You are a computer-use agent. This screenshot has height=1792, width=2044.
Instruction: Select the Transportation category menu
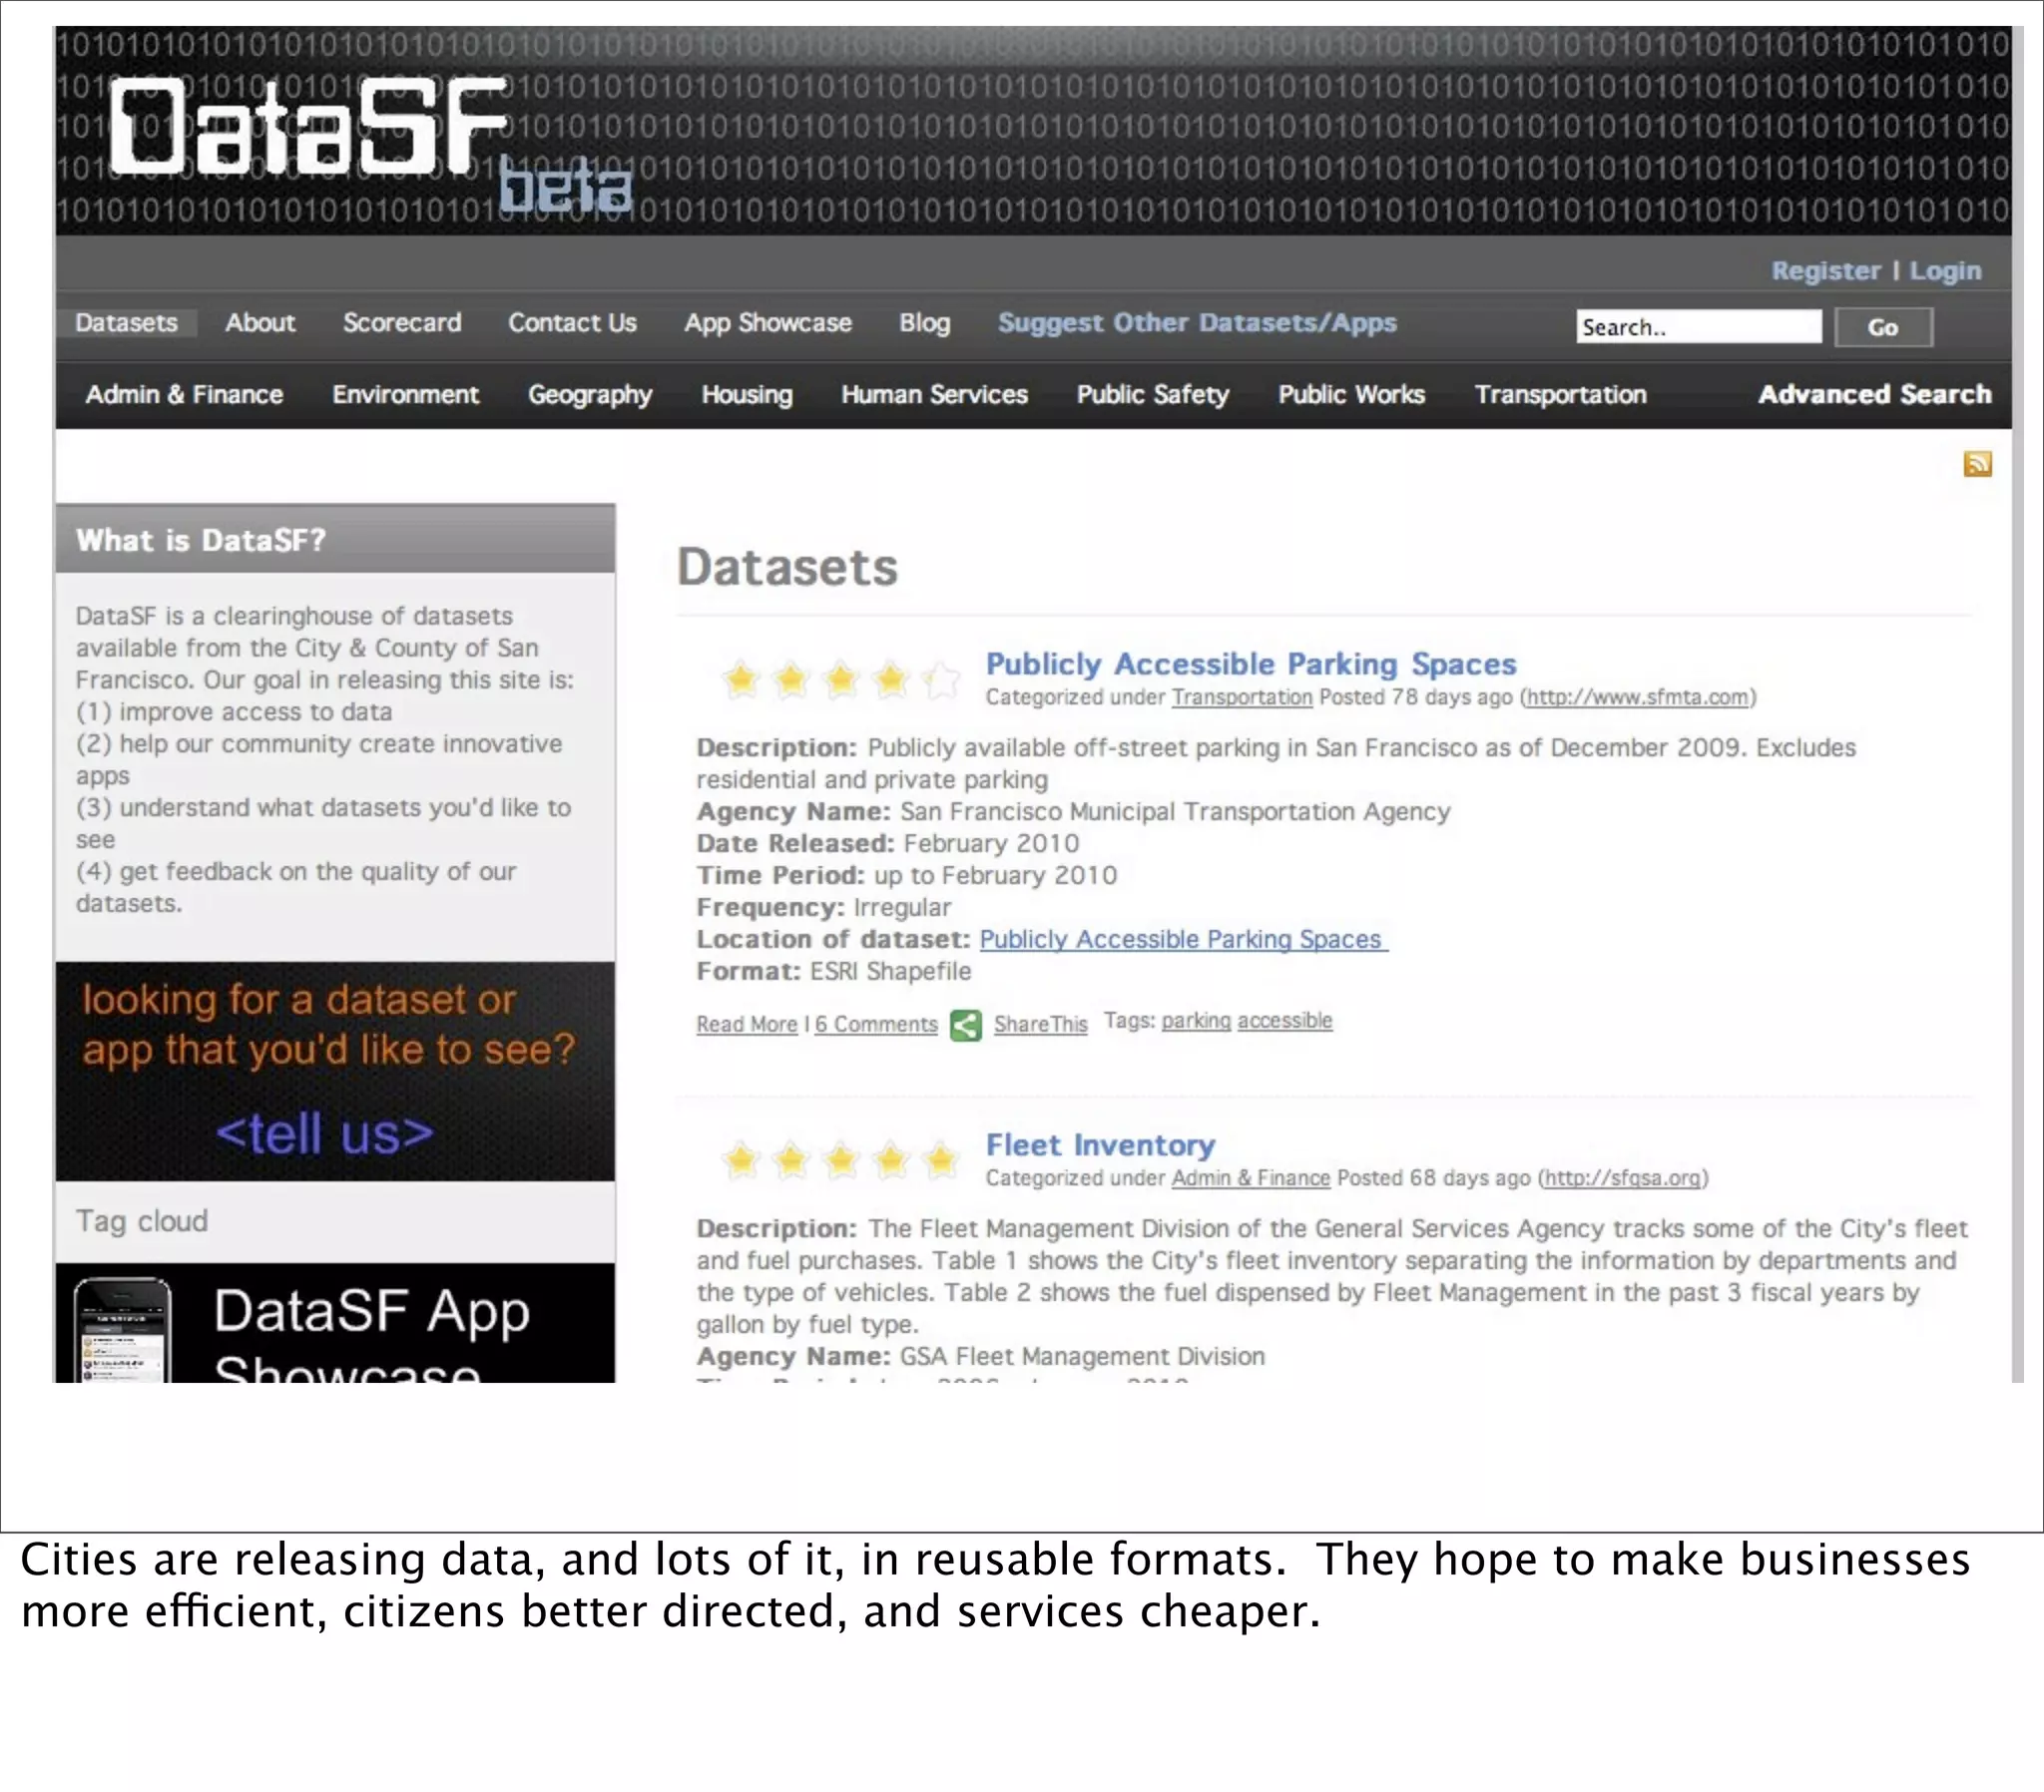click(1560, 395)
